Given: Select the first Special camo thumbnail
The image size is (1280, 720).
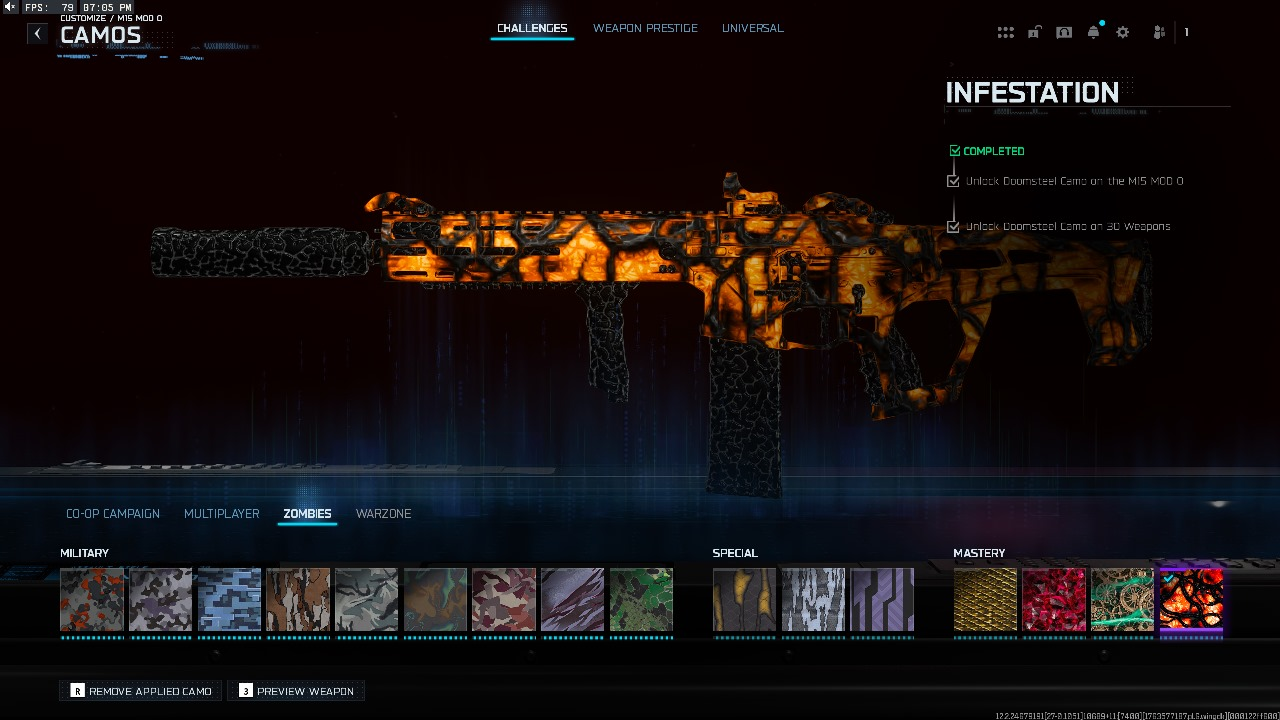Looking at the screenshot, I should 744,600.
